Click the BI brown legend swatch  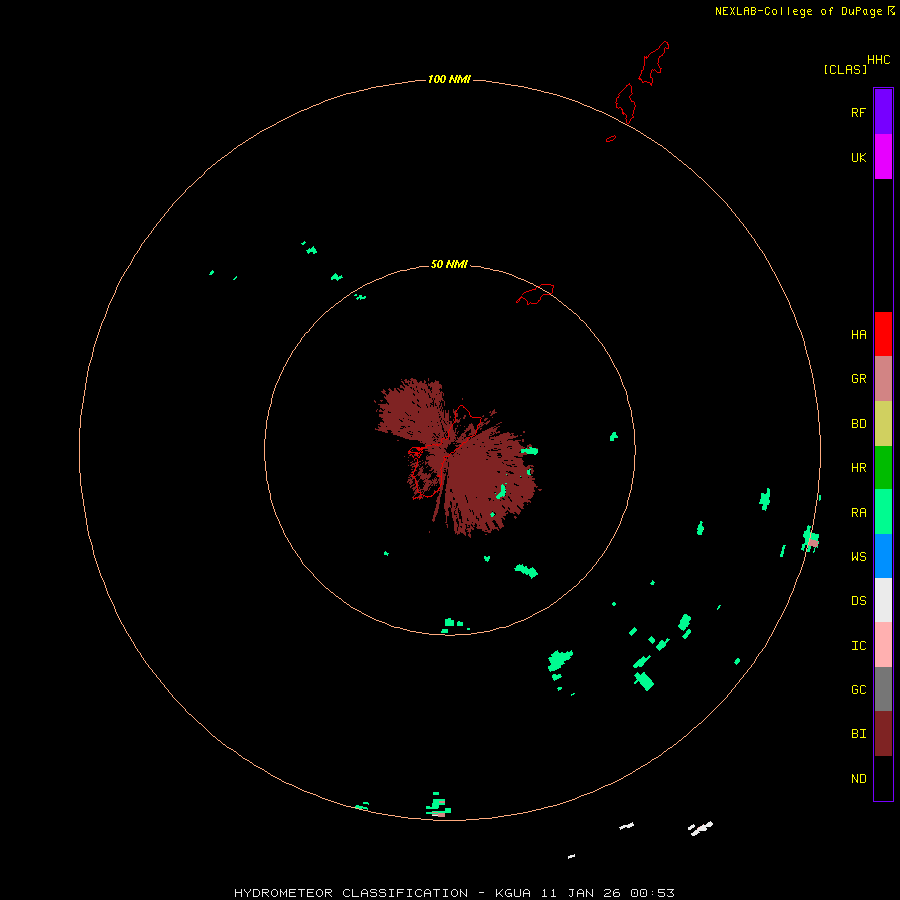coord(883,734)
